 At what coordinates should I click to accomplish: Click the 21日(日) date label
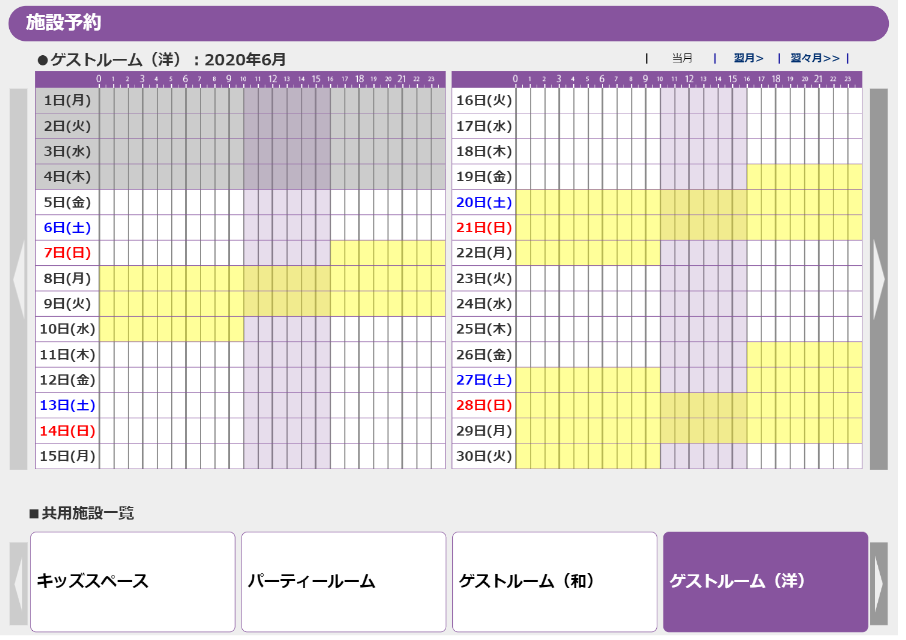pyautogui.click(x=484, y=228)
